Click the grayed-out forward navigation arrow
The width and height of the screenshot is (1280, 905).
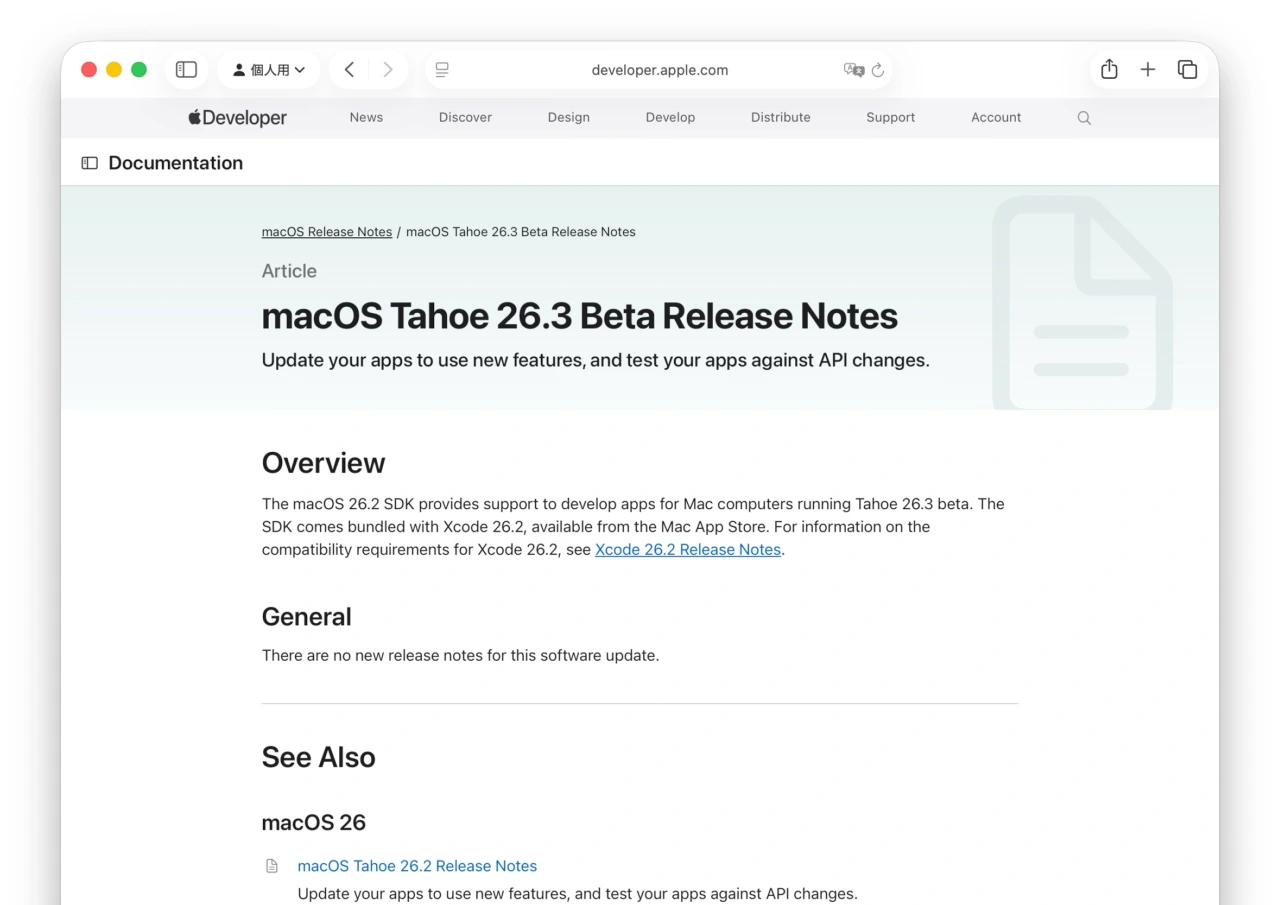[387, 69]
